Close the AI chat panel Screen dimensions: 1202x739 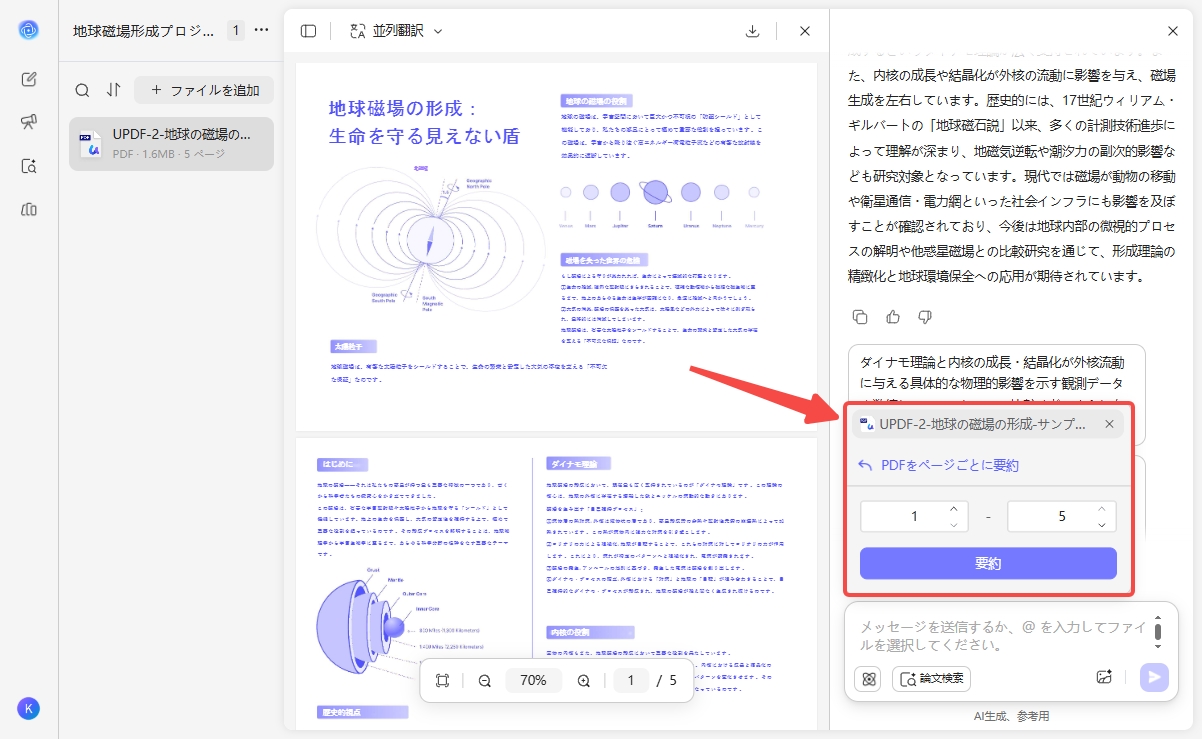tap(1173, 31)
